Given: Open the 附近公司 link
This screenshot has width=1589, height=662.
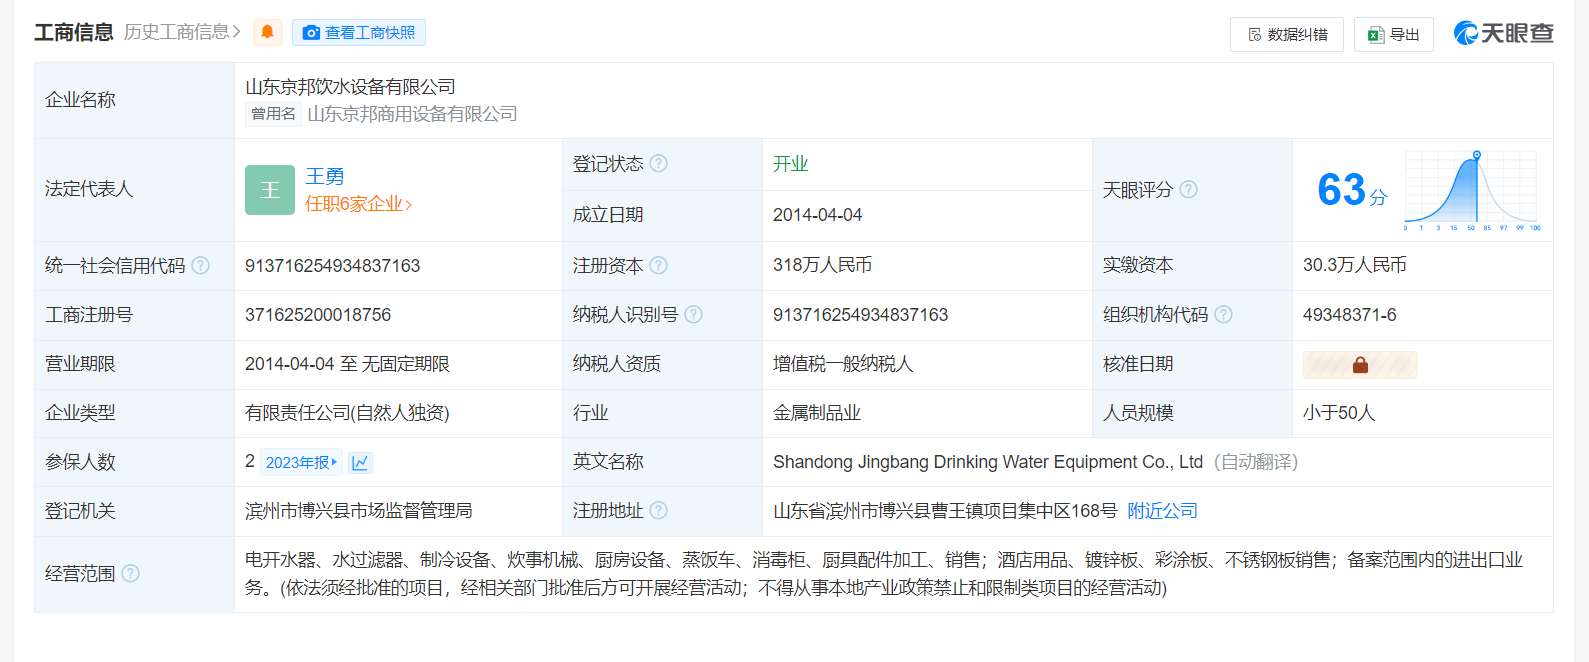Looking at the screenshot, I should [x=1162, y=511].
